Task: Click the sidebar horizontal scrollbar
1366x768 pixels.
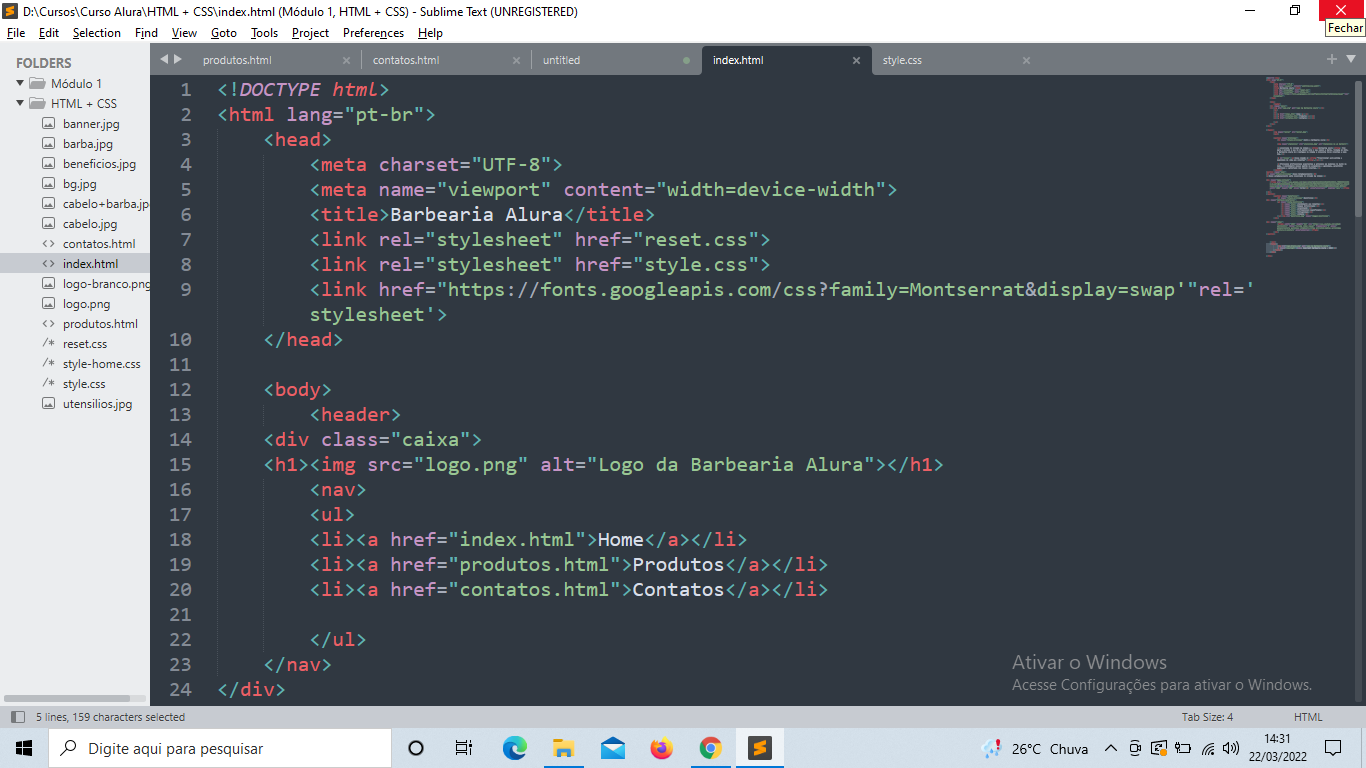Action: click(x=67, y=698)
